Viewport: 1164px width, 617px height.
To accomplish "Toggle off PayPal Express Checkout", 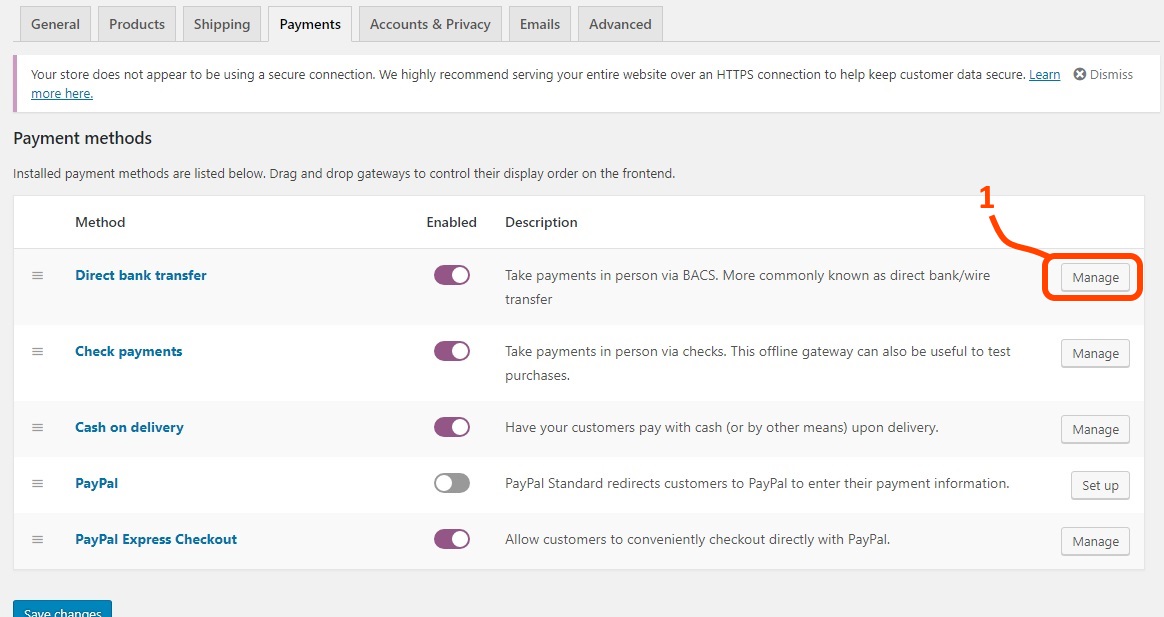I will coord(451,539).
